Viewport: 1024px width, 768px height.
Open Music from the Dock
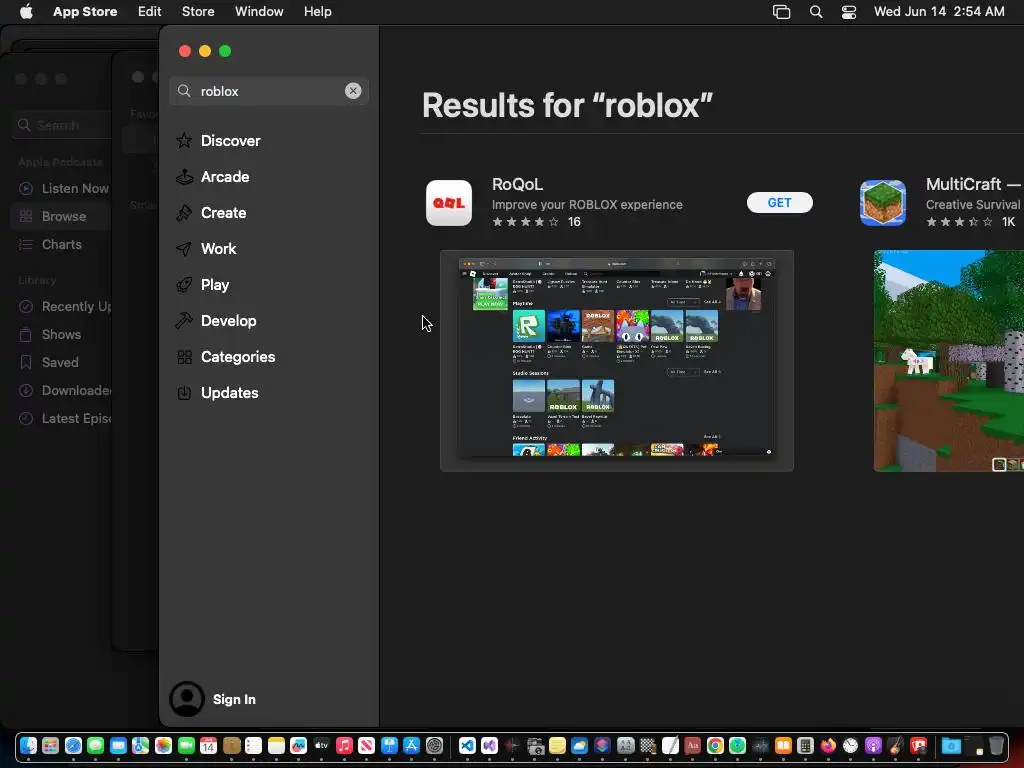point(344,745)
